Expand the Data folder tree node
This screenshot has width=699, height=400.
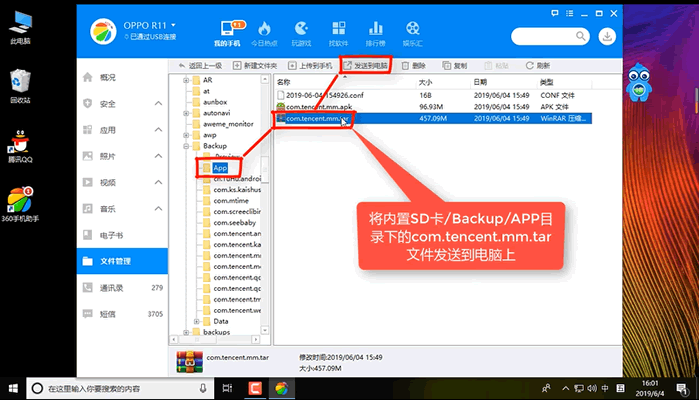click(x=197, y=322)
